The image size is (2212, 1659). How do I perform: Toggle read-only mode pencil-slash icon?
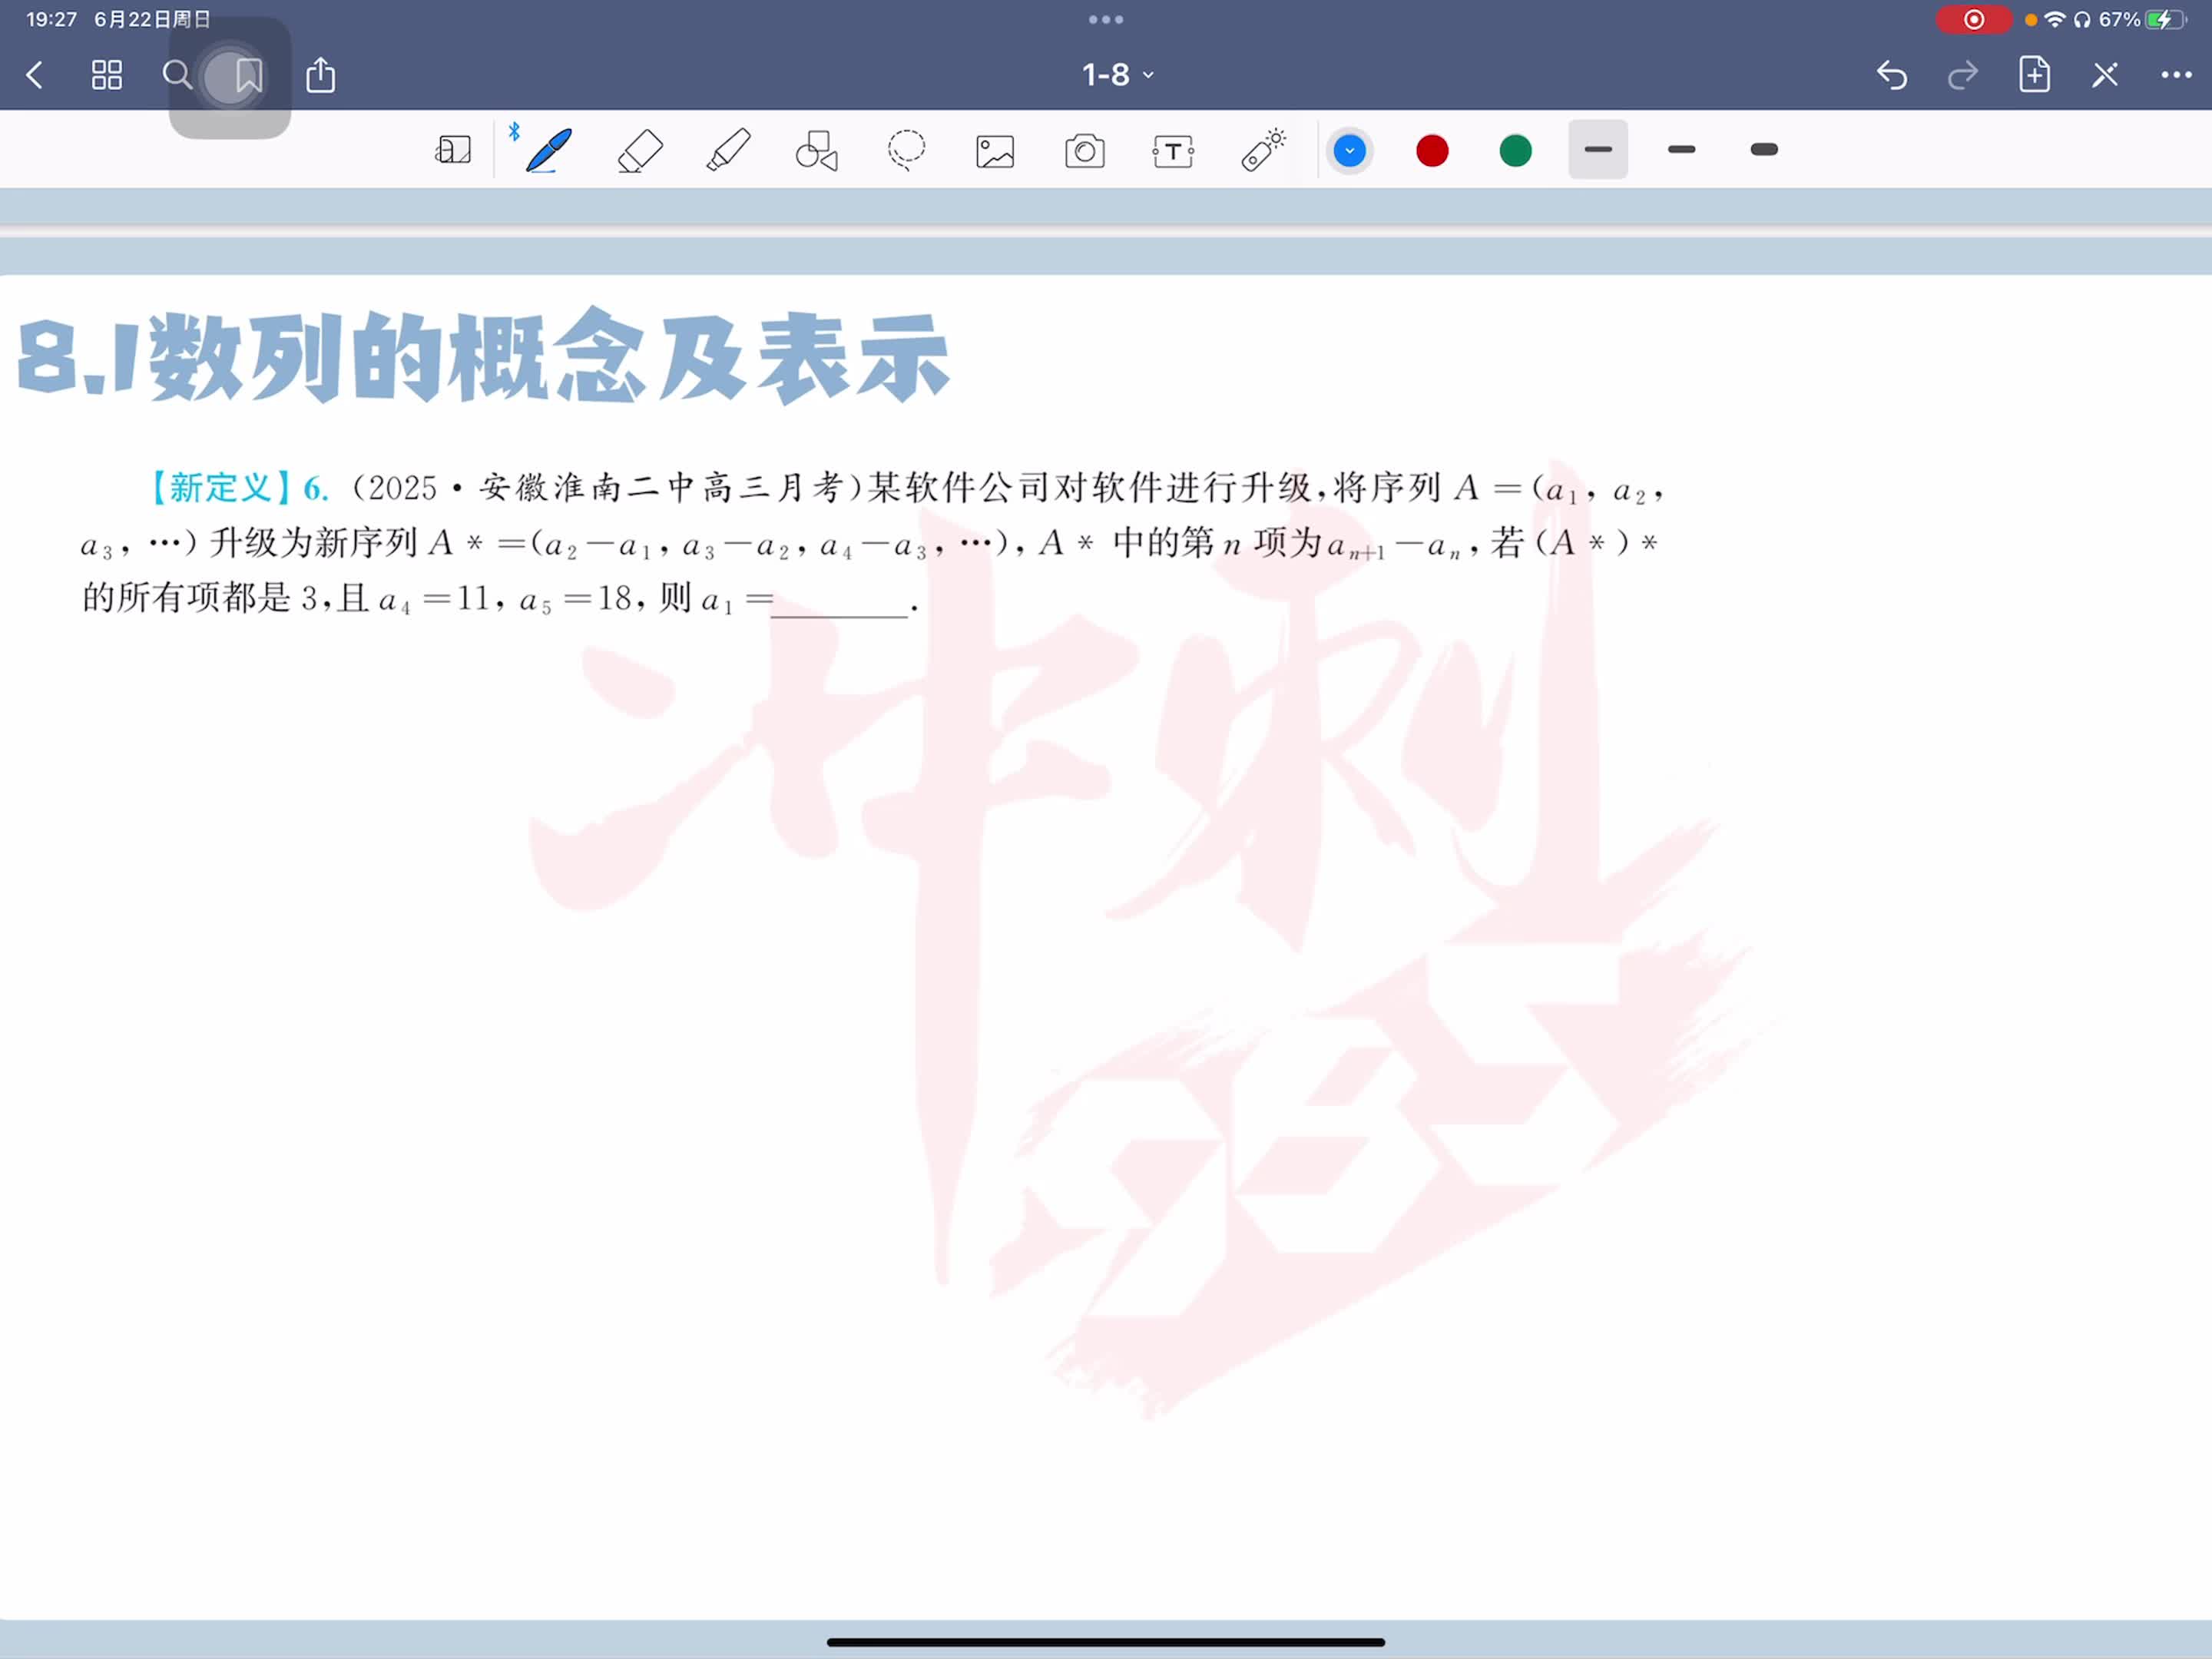(x=2105, y=75)
